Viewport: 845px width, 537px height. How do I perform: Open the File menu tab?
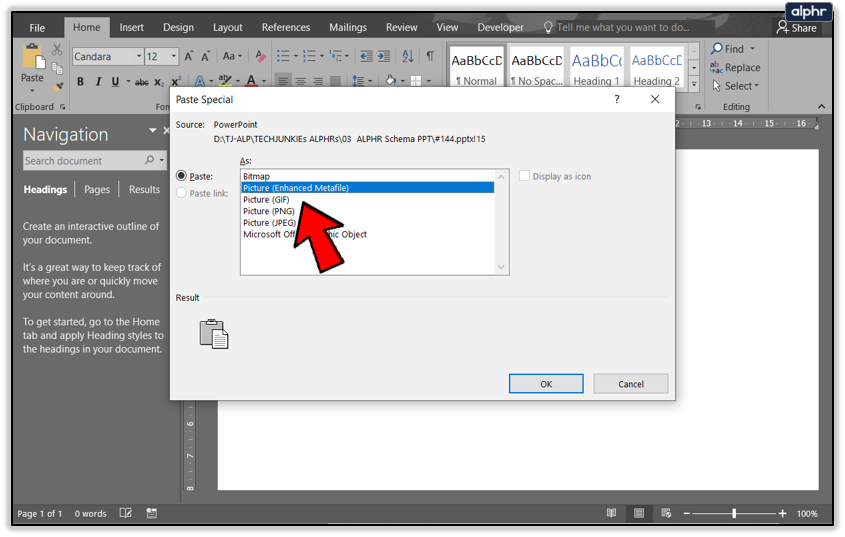point(37,27)
